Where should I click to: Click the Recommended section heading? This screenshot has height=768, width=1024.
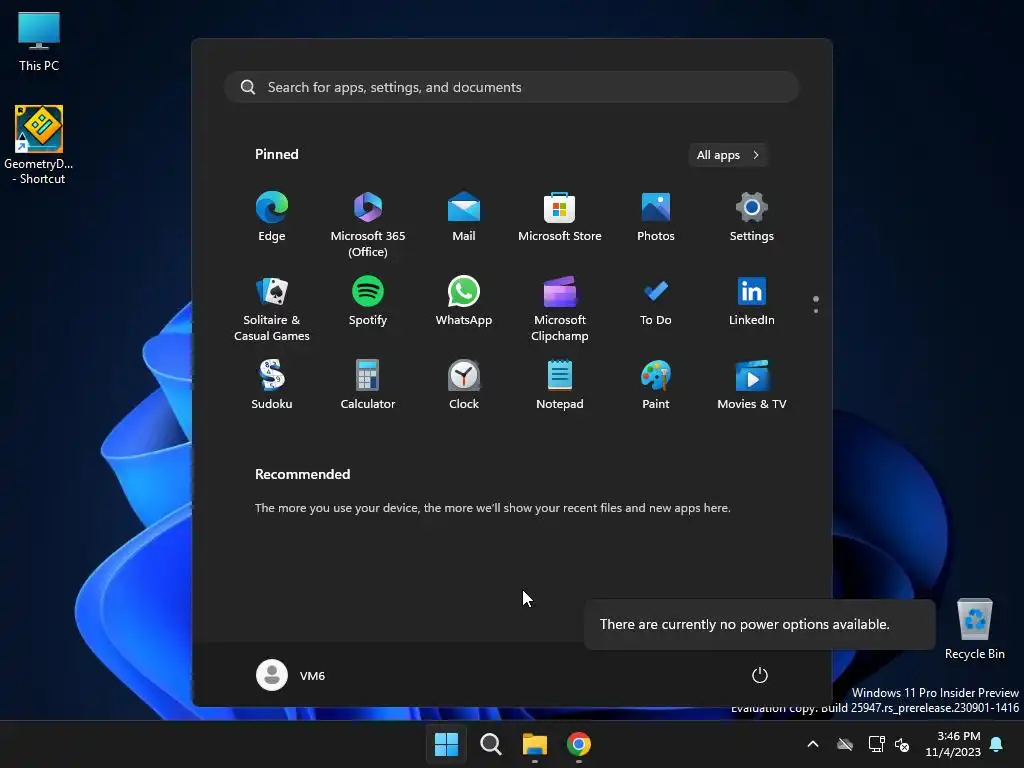pos(302,474)
